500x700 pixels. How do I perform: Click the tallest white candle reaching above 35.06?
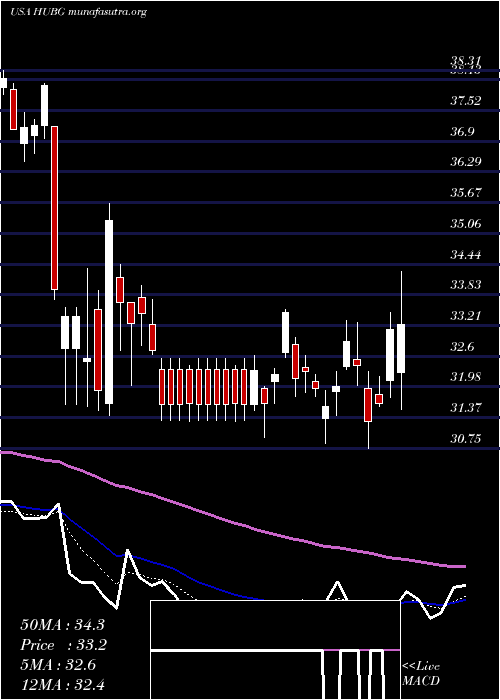[109, 312]
